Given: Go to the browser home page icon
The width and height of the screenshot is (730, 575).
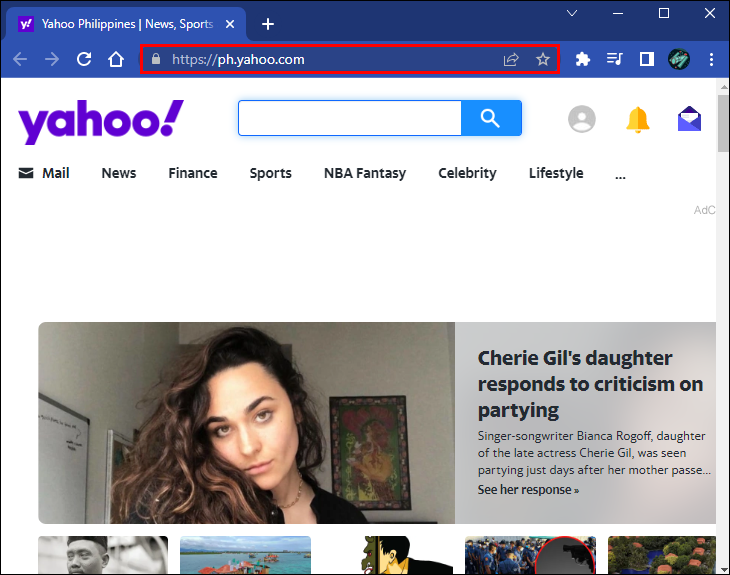Looking at the screenshot, I should pos(116,59).
